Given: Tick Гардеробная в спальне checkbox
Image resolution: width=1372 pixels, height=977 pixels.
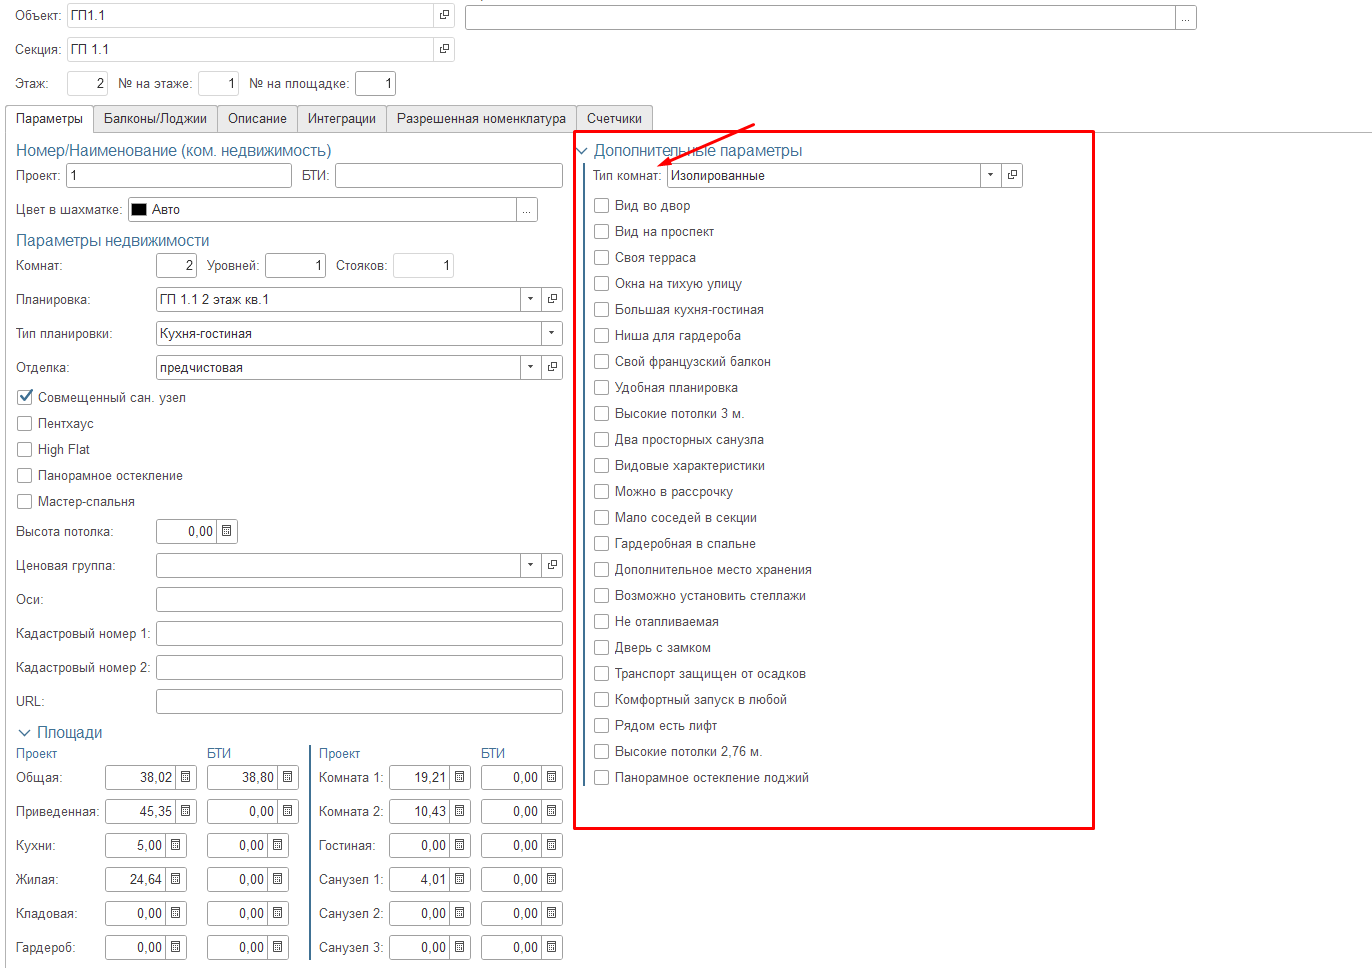Looking at the screenshot, I should 602,543.
